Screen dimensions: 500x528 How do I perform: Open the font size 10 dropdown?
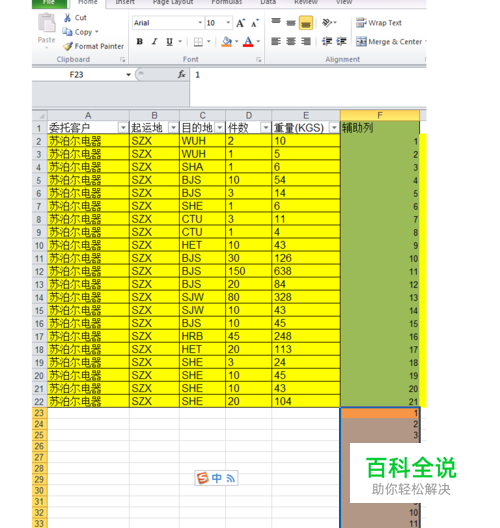pos(228,23)
